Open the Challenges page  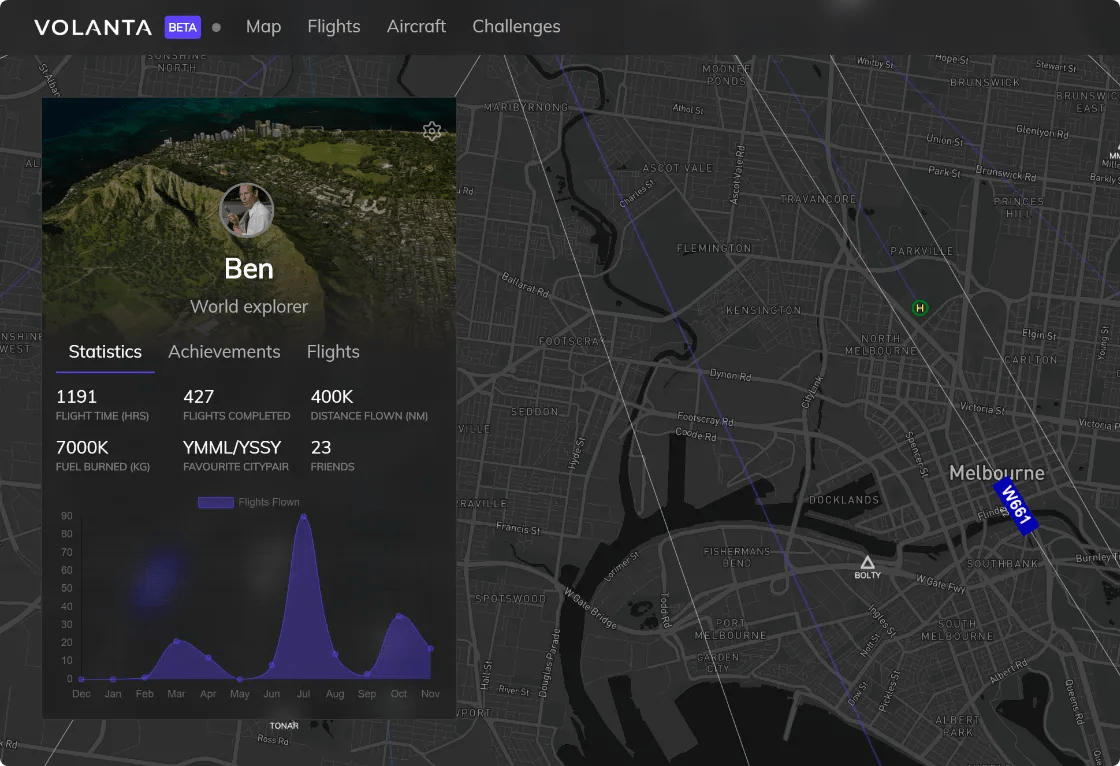click(516, 27)
